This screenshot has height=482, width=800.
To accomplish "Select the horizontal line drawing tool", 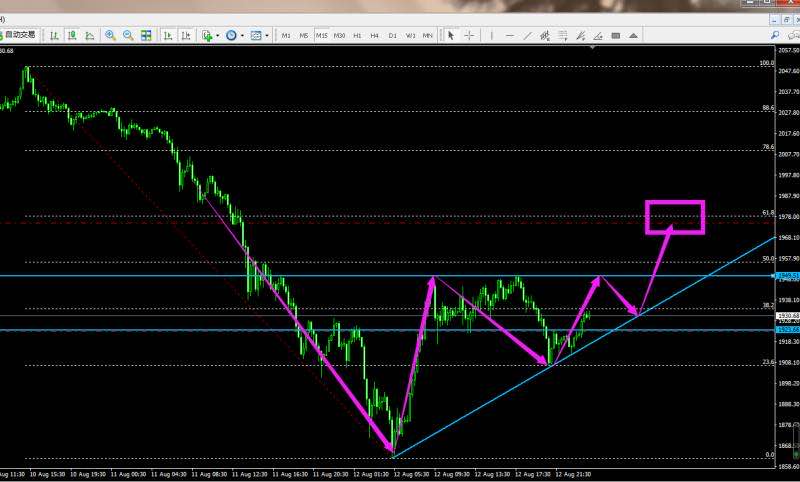I will 509,35.
